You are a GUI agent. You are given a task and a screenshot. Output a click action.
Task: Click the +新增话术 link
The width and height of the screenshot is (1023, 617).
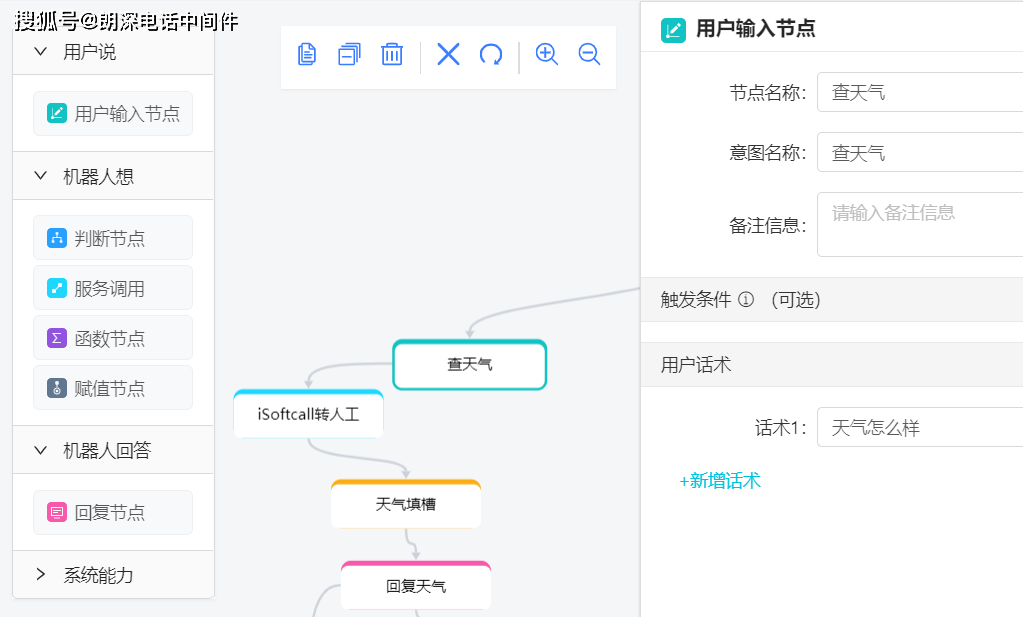[x=720, y=481]
